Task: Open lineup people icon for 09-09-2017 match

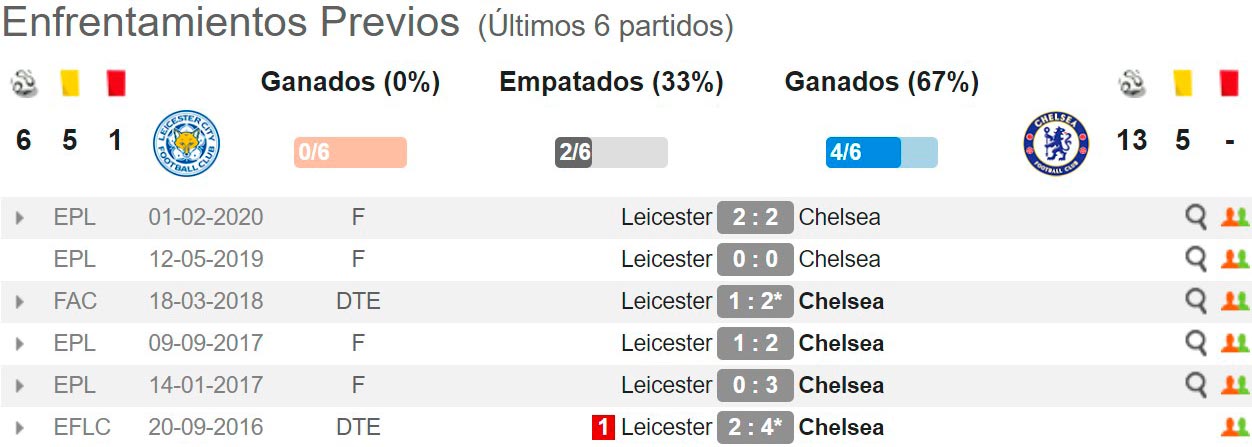Action: pos(1236,343)
